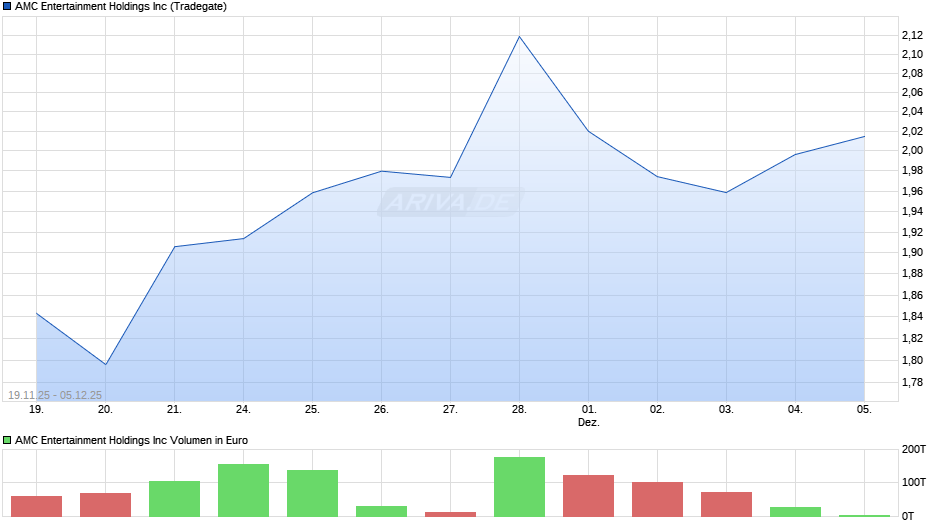Click the green volume bar for the 21st

click(174, 499)
